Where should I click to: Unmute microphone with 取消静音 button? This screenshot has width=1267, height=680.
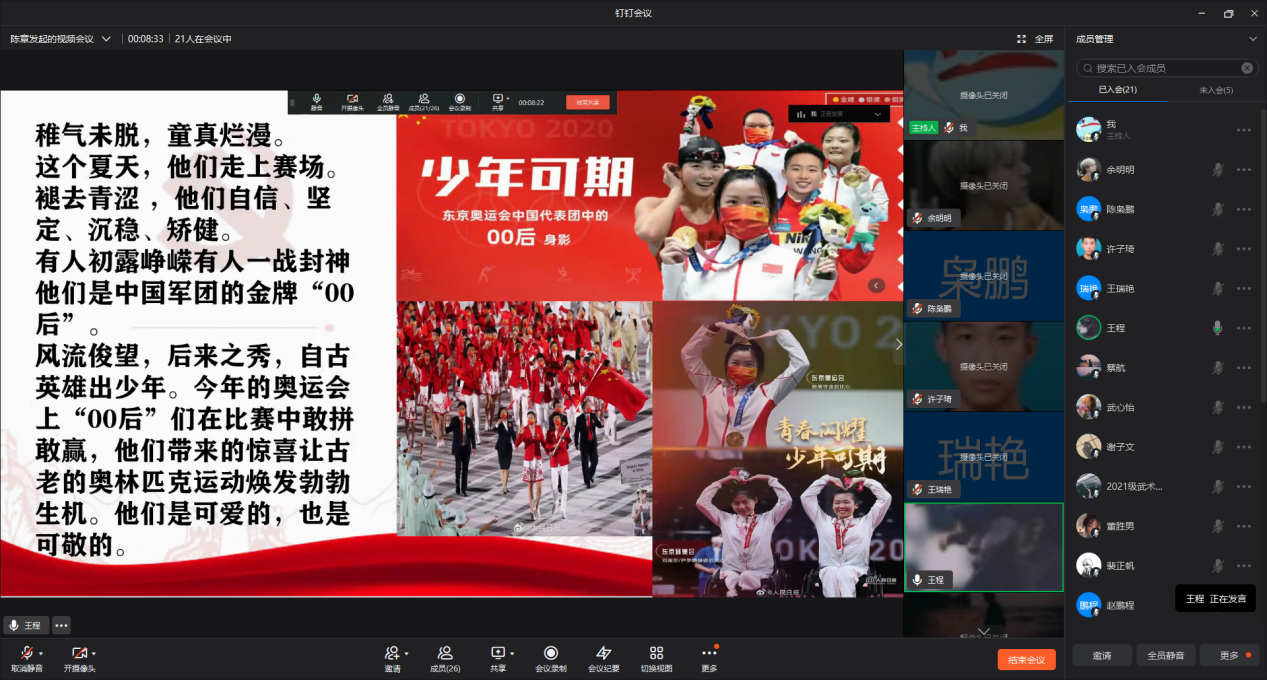[25, 654]
